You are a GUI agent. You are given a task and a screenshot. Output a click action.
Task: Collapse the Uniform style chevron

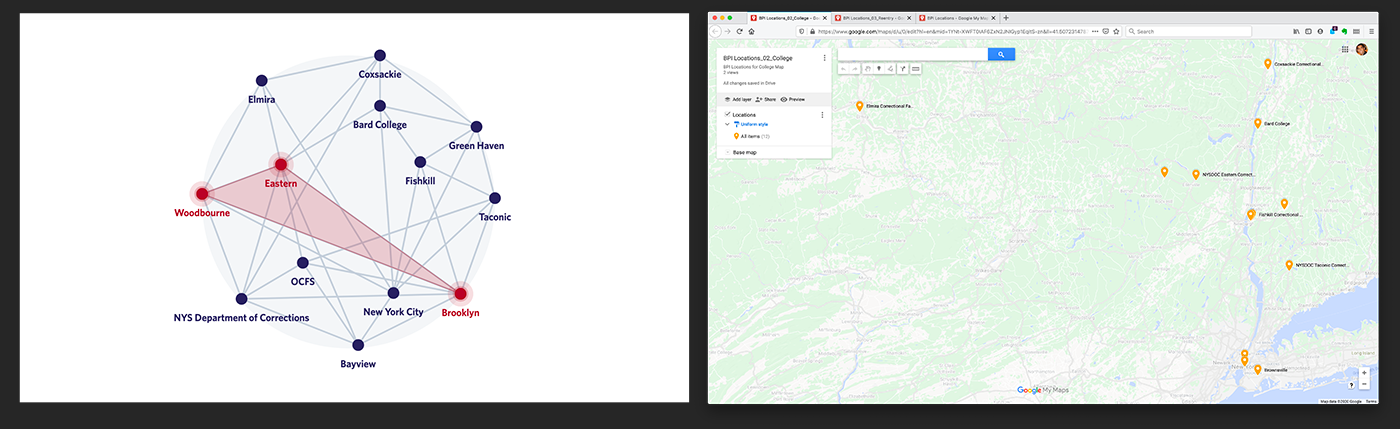click(728, 124)
